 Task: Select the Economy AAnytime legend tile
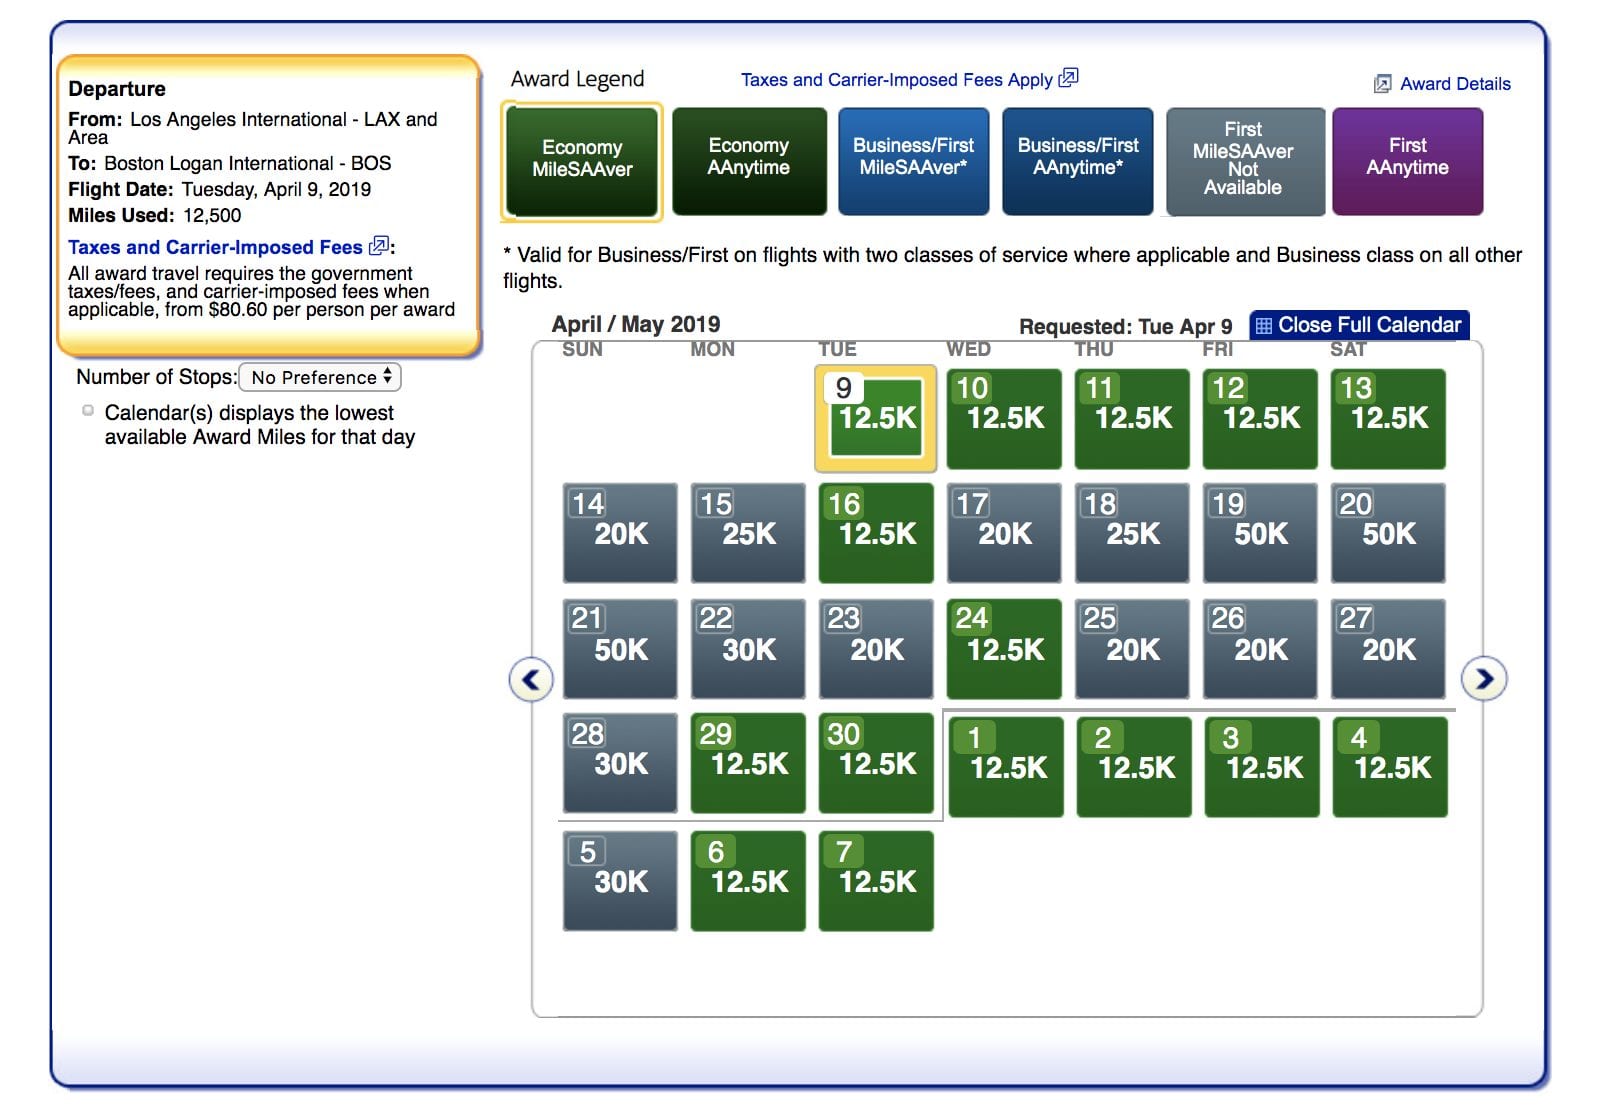point(749,160)
